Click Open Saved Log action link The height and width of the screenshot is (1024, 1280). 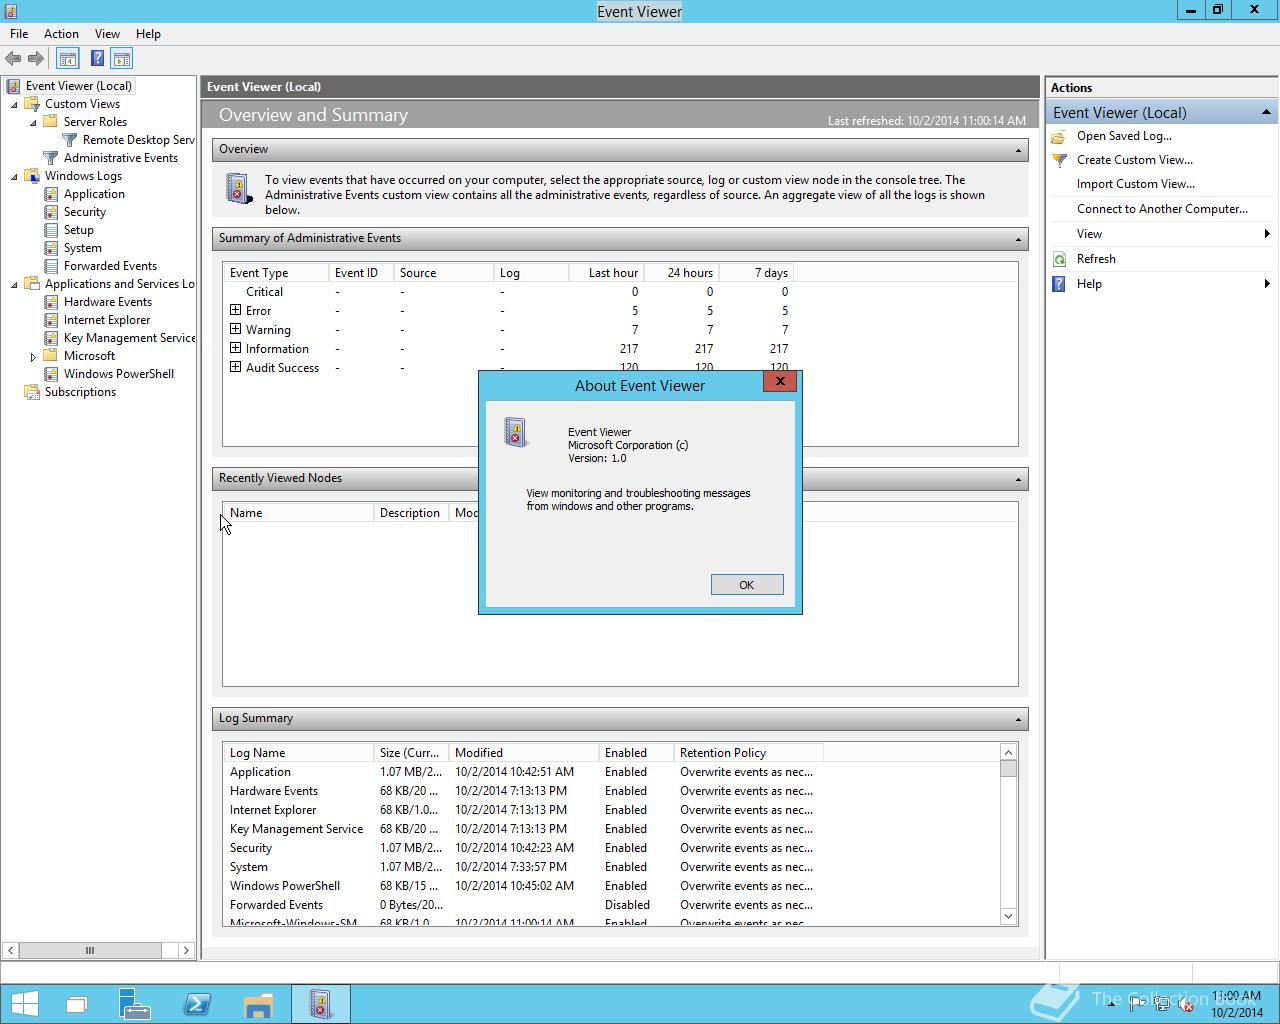coord(1124,136)
